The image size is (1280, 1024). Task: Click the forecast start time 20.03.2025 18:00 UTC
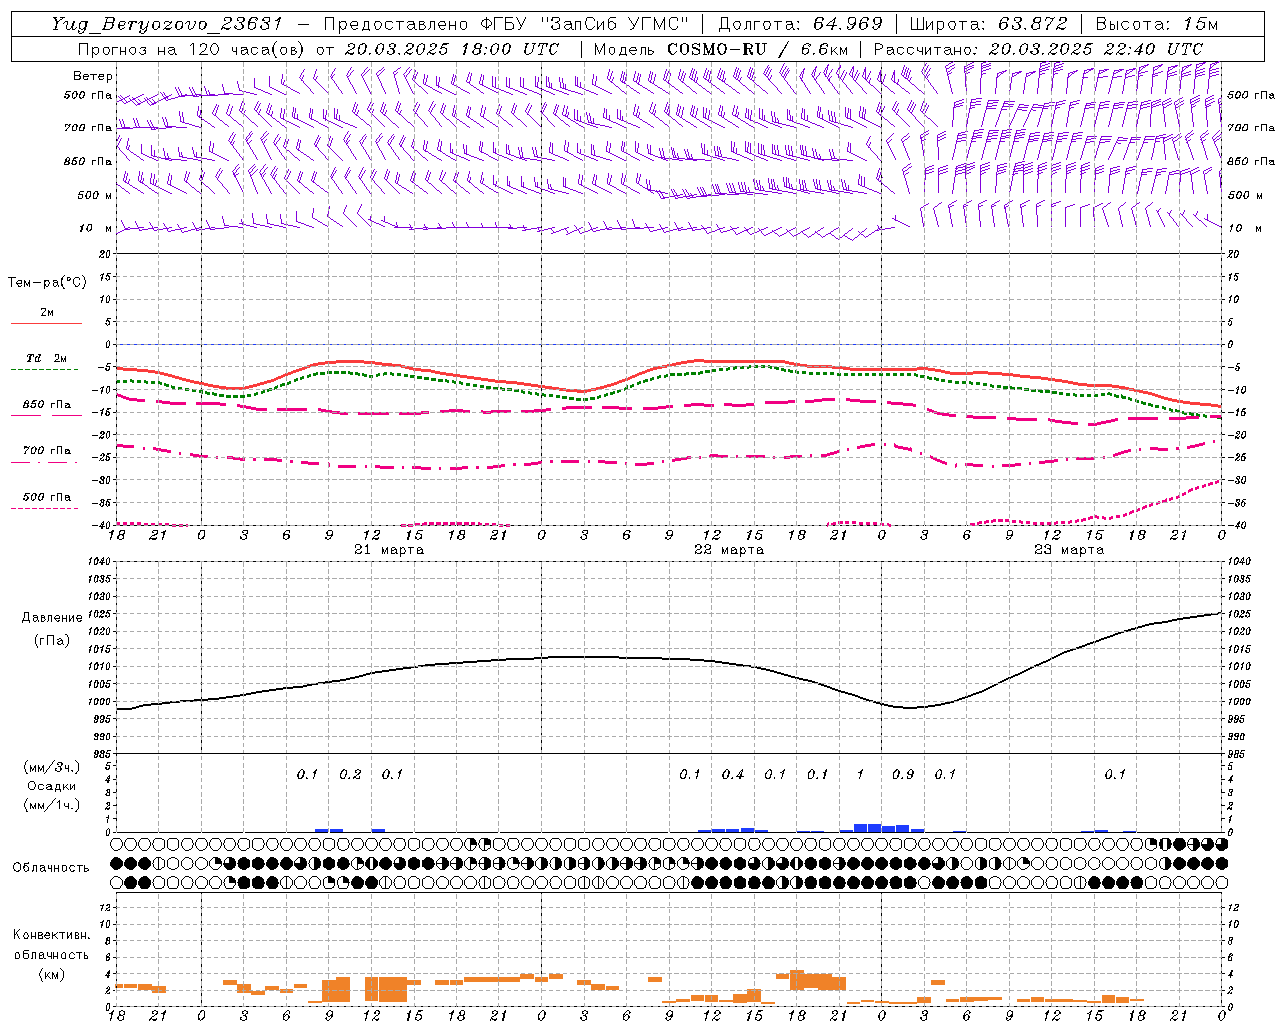tap(452, 49)
